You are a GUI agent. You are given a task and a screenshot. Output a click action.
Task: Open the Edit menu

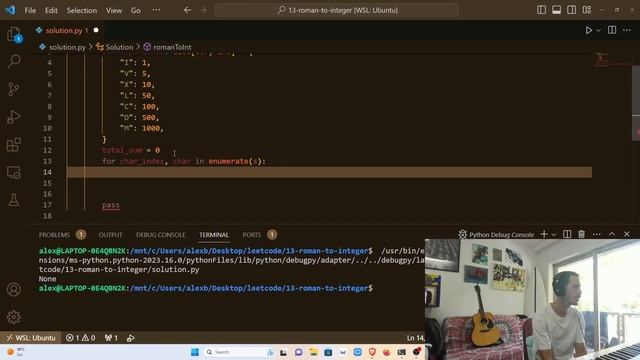51,10
